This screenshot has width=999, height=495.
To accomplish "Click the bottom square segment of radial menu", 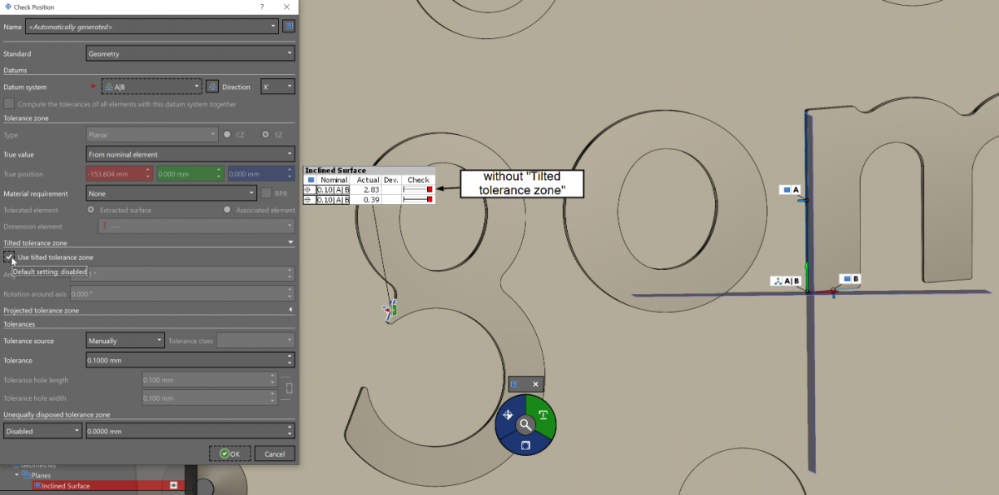I will tap(526, 444).
